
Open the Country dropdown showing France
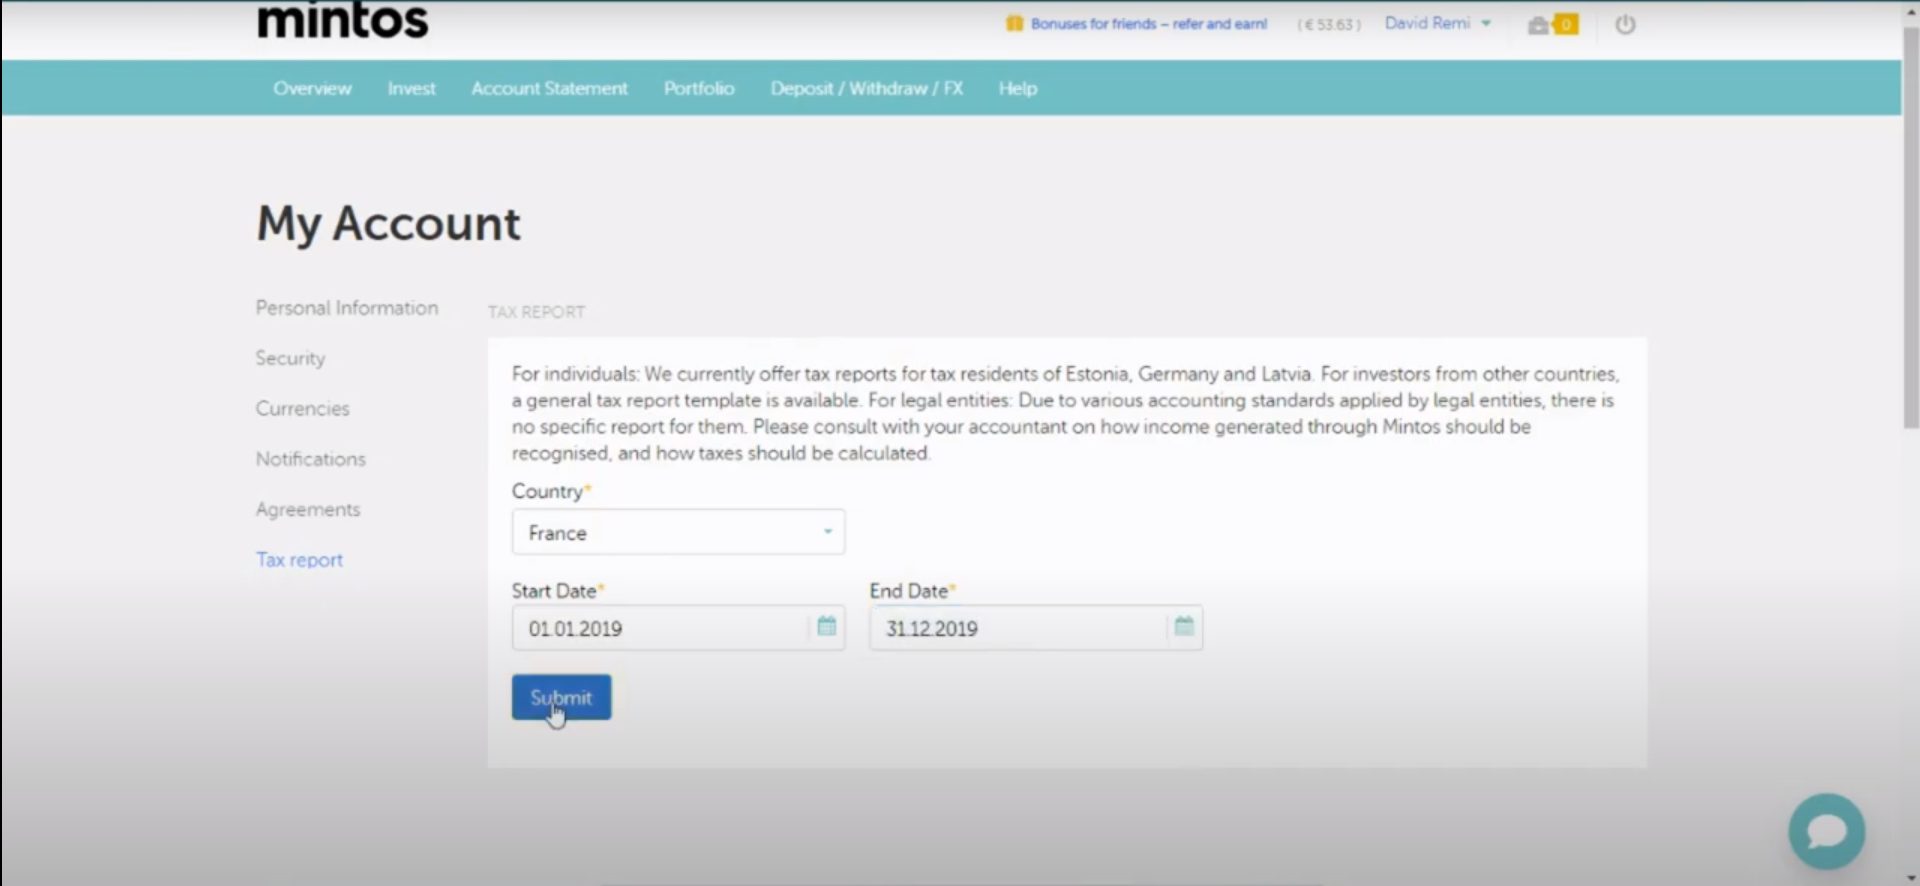click(678, 532)
